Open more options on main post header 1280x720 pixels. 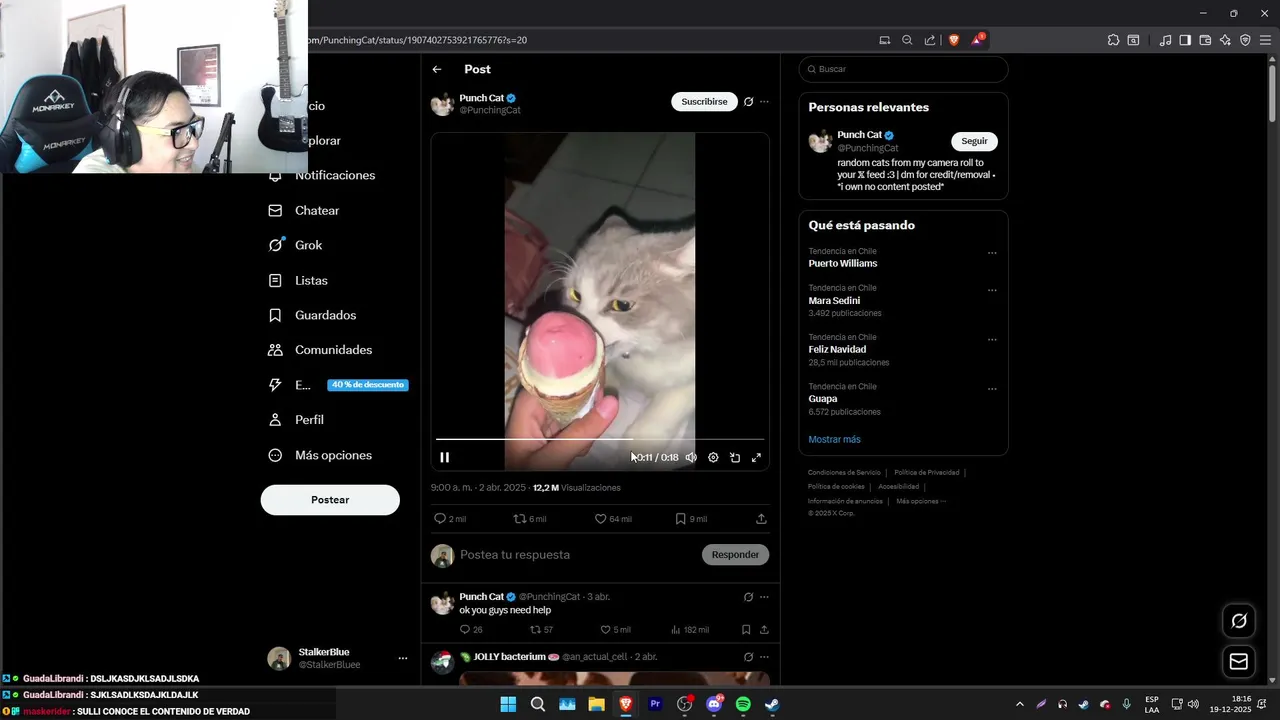point(764,101)
